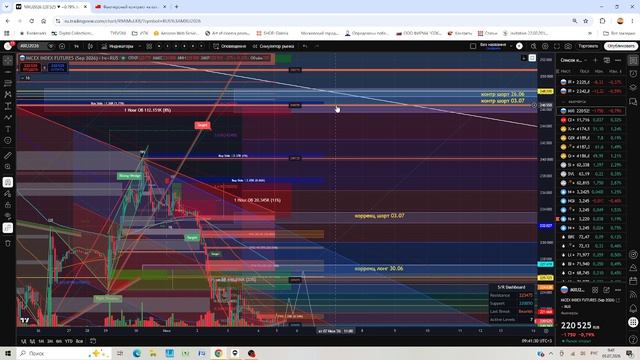640x360 pixels.
Task: Open the Симулятор рынка replay button
Action: point(273,46)
